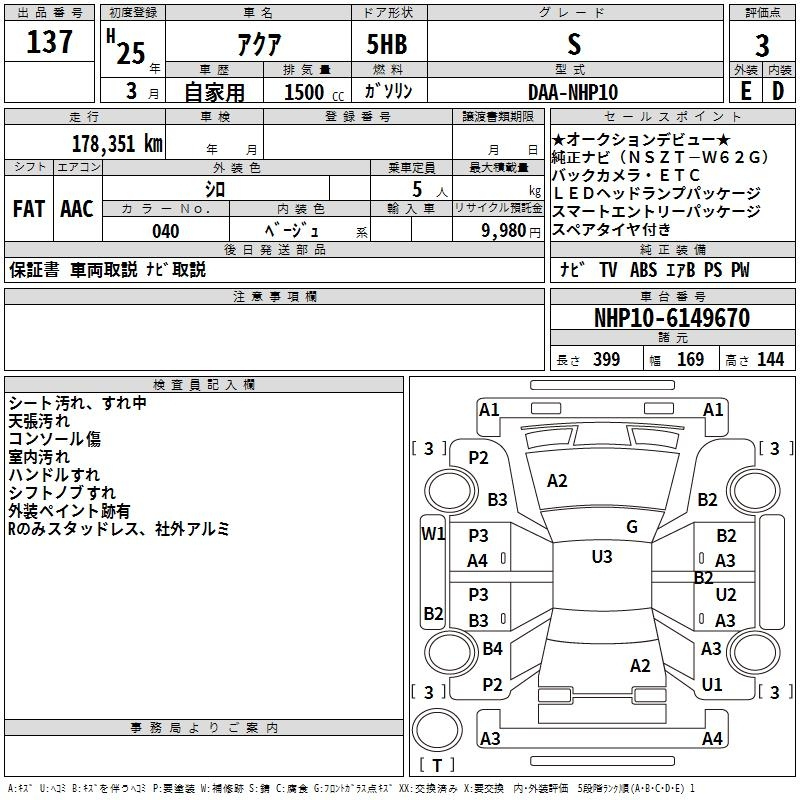Select the ハンドルすれ inspector note line

pyautogui.click(x=54, y=474)
